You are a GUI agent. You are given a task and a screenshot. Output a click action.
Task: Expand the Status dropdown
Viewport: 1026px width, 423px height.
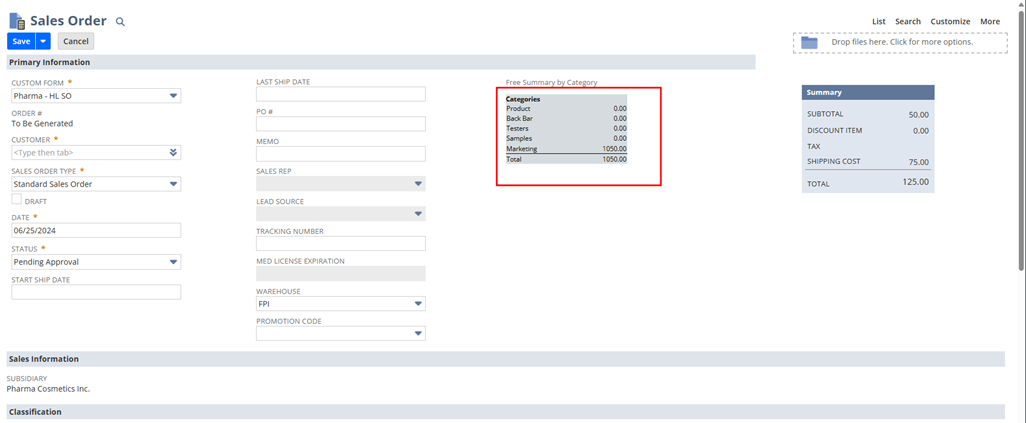click(173, 262)
